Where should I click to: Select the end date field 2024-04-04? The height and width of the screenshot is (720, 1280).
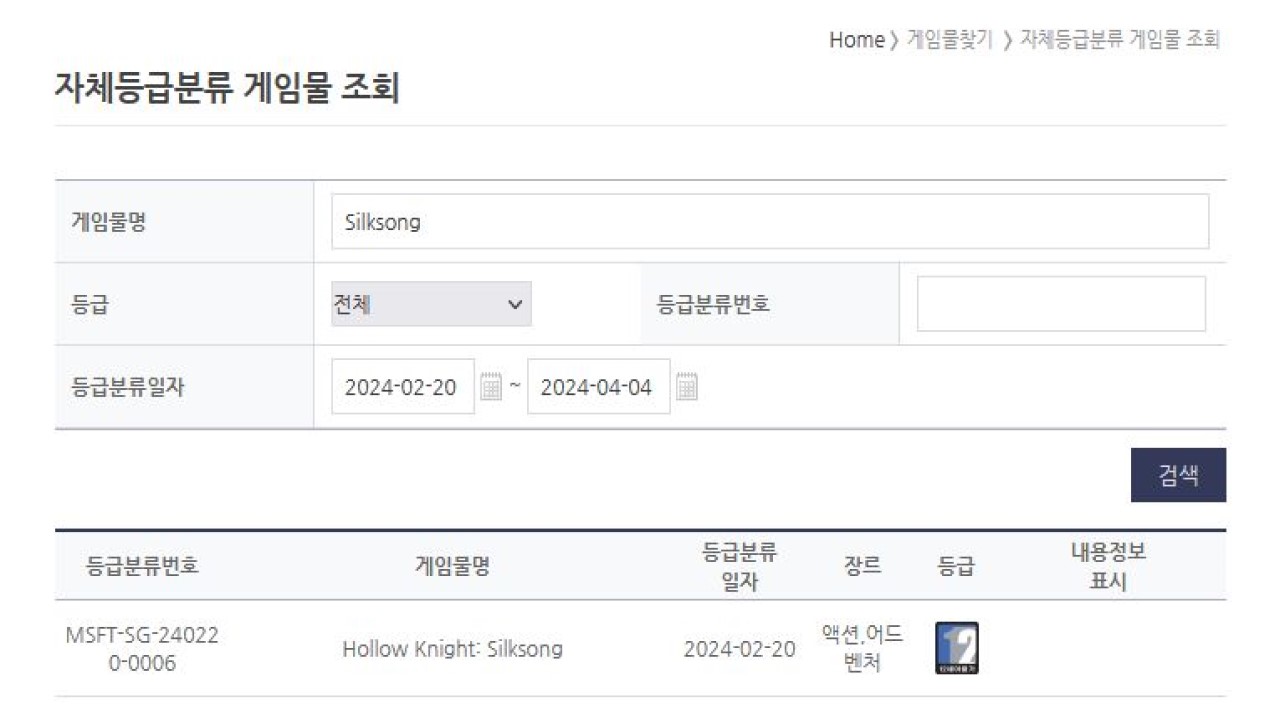coord(598,386)
